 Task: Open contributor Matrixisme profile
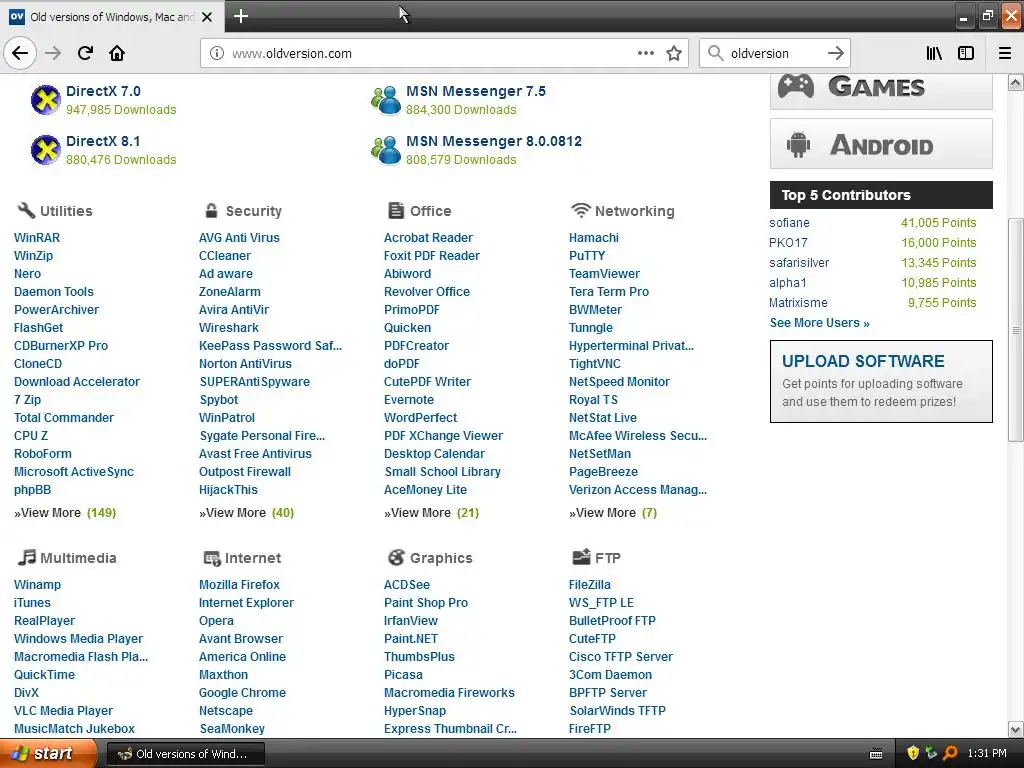click(798, 302)
